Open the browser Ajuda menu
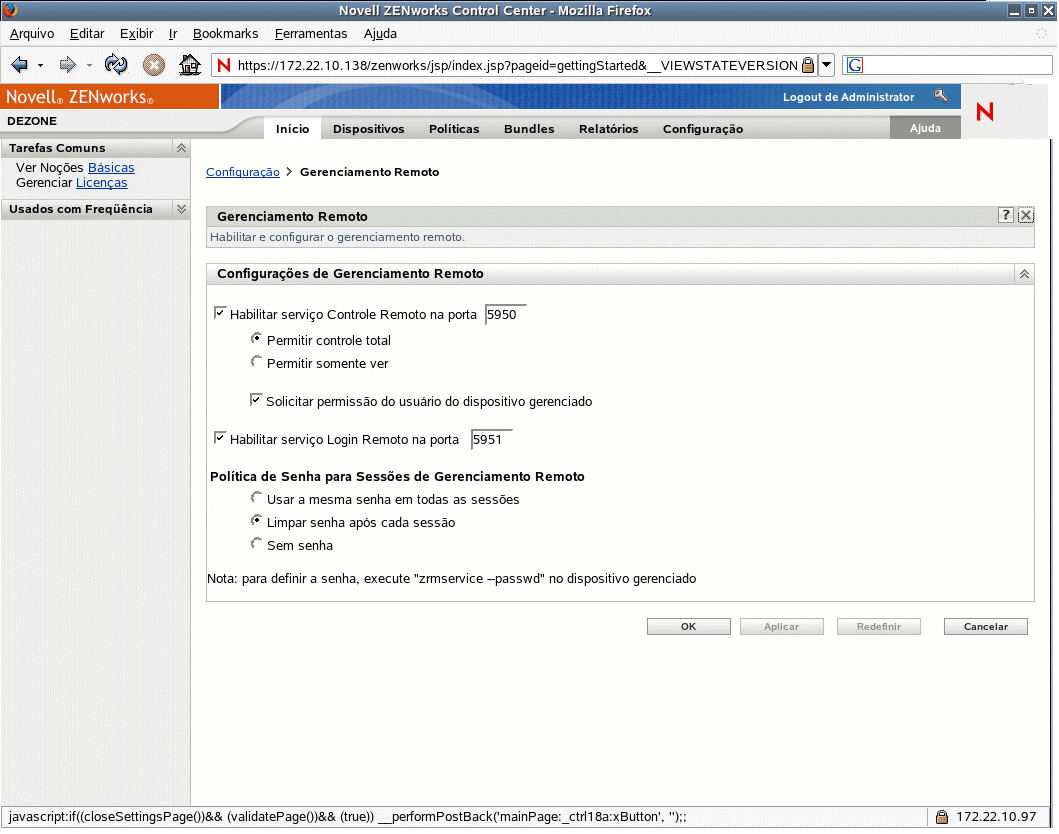1059x834 pixels. 380,34
